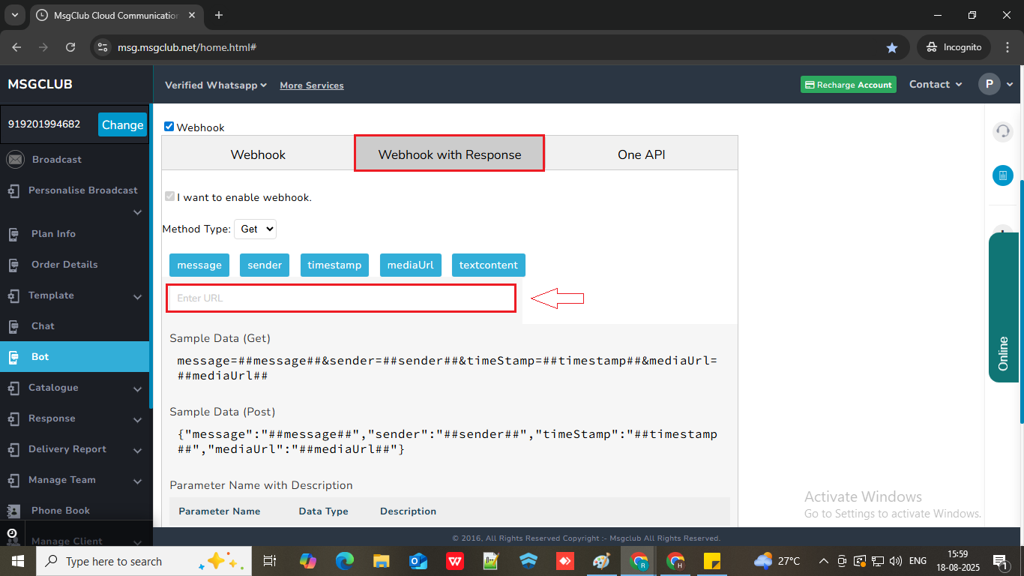The image size is (1024, 576).
Task: Insert the mediaUrl parameter button
Action: coord(410,265)
